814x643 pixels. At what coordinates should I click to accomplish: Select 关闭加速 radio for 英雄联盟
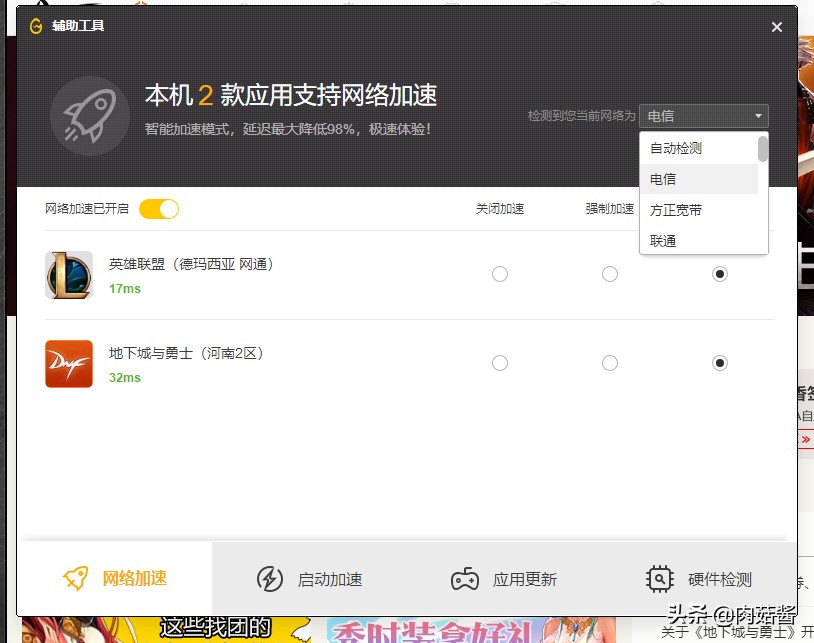pos(500,274)
